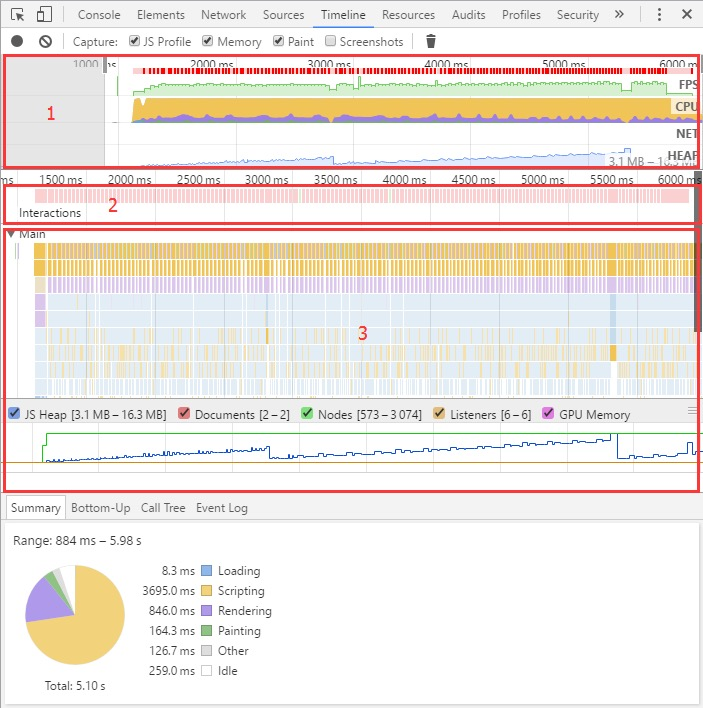Image resolution: width=703 pixels, height=708 pixels.
Task: Click the inspect element picker icon
Action: click(x=17, y=15)
